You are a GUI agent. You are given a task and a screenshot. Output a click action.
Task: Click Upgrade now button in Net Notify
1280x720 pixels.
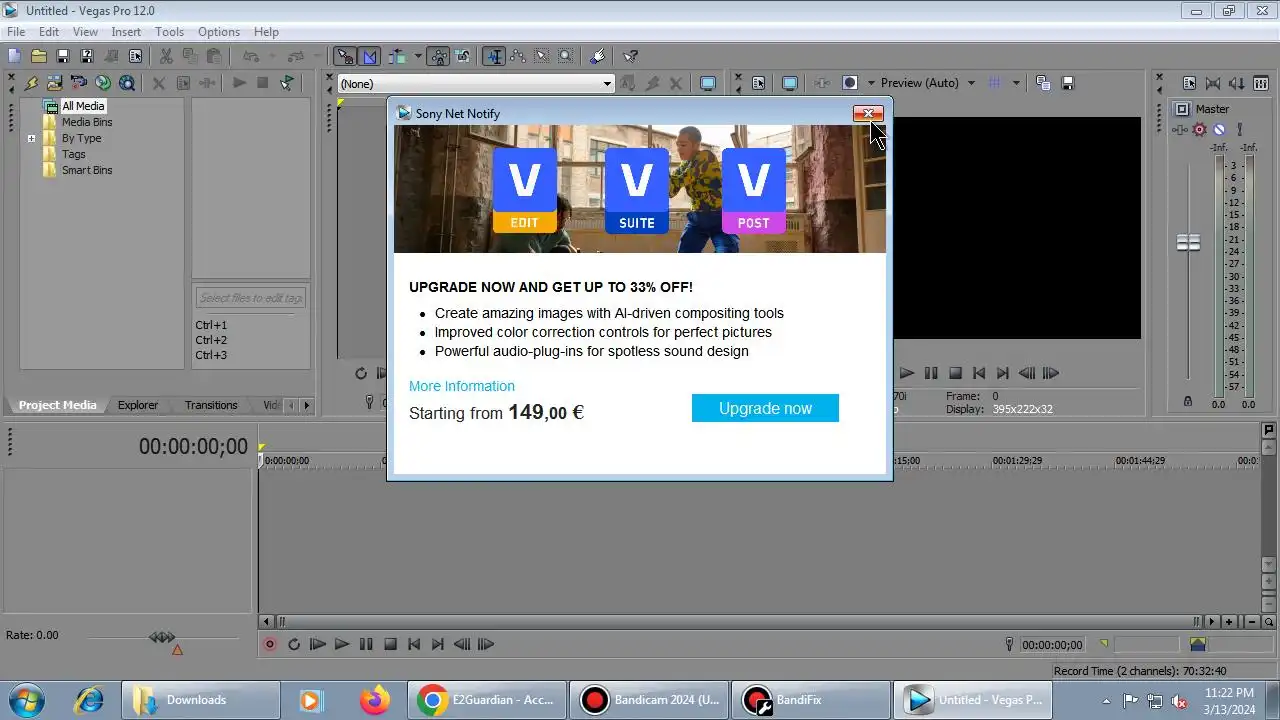(x=765, y=408)
